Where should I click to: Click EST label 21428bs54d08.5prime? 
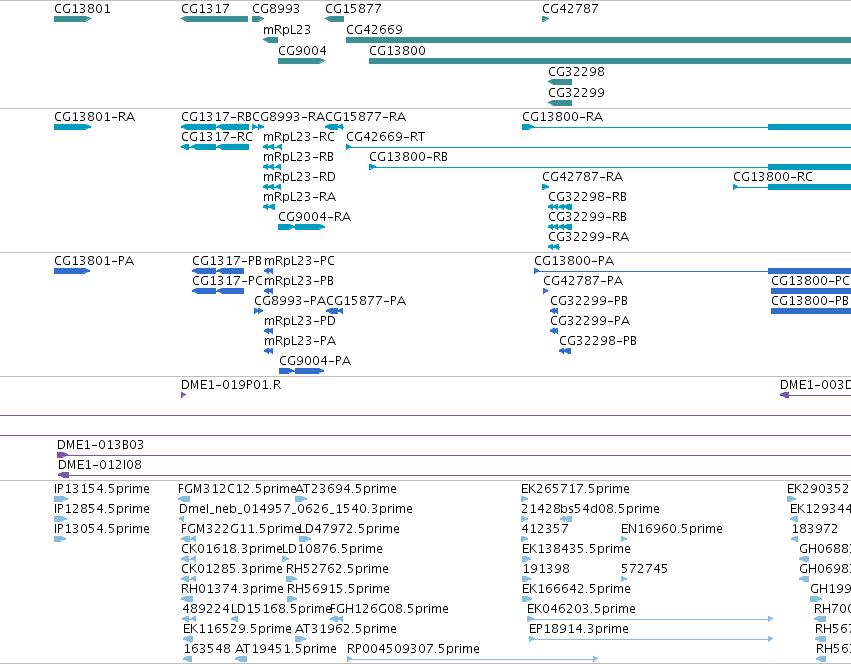pos(590,510)
